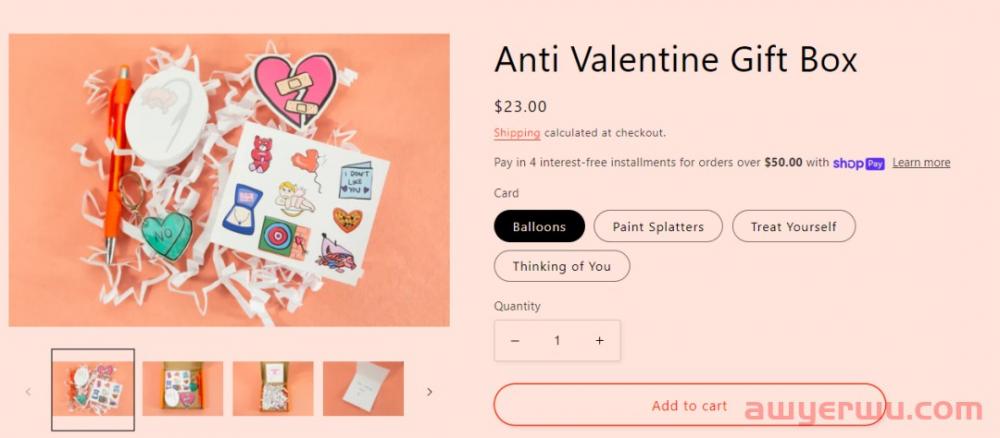Select the Thinking of You card
Screen dimensions: 1000x438
[x=561, y=266]
